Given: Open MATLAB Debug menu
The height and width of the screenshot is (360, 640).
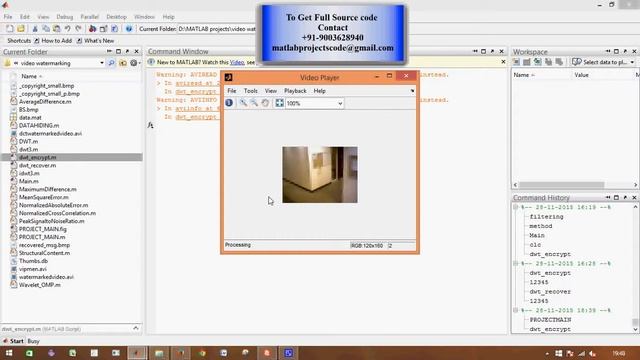Looking at the screenshot, I should point(64,17).
